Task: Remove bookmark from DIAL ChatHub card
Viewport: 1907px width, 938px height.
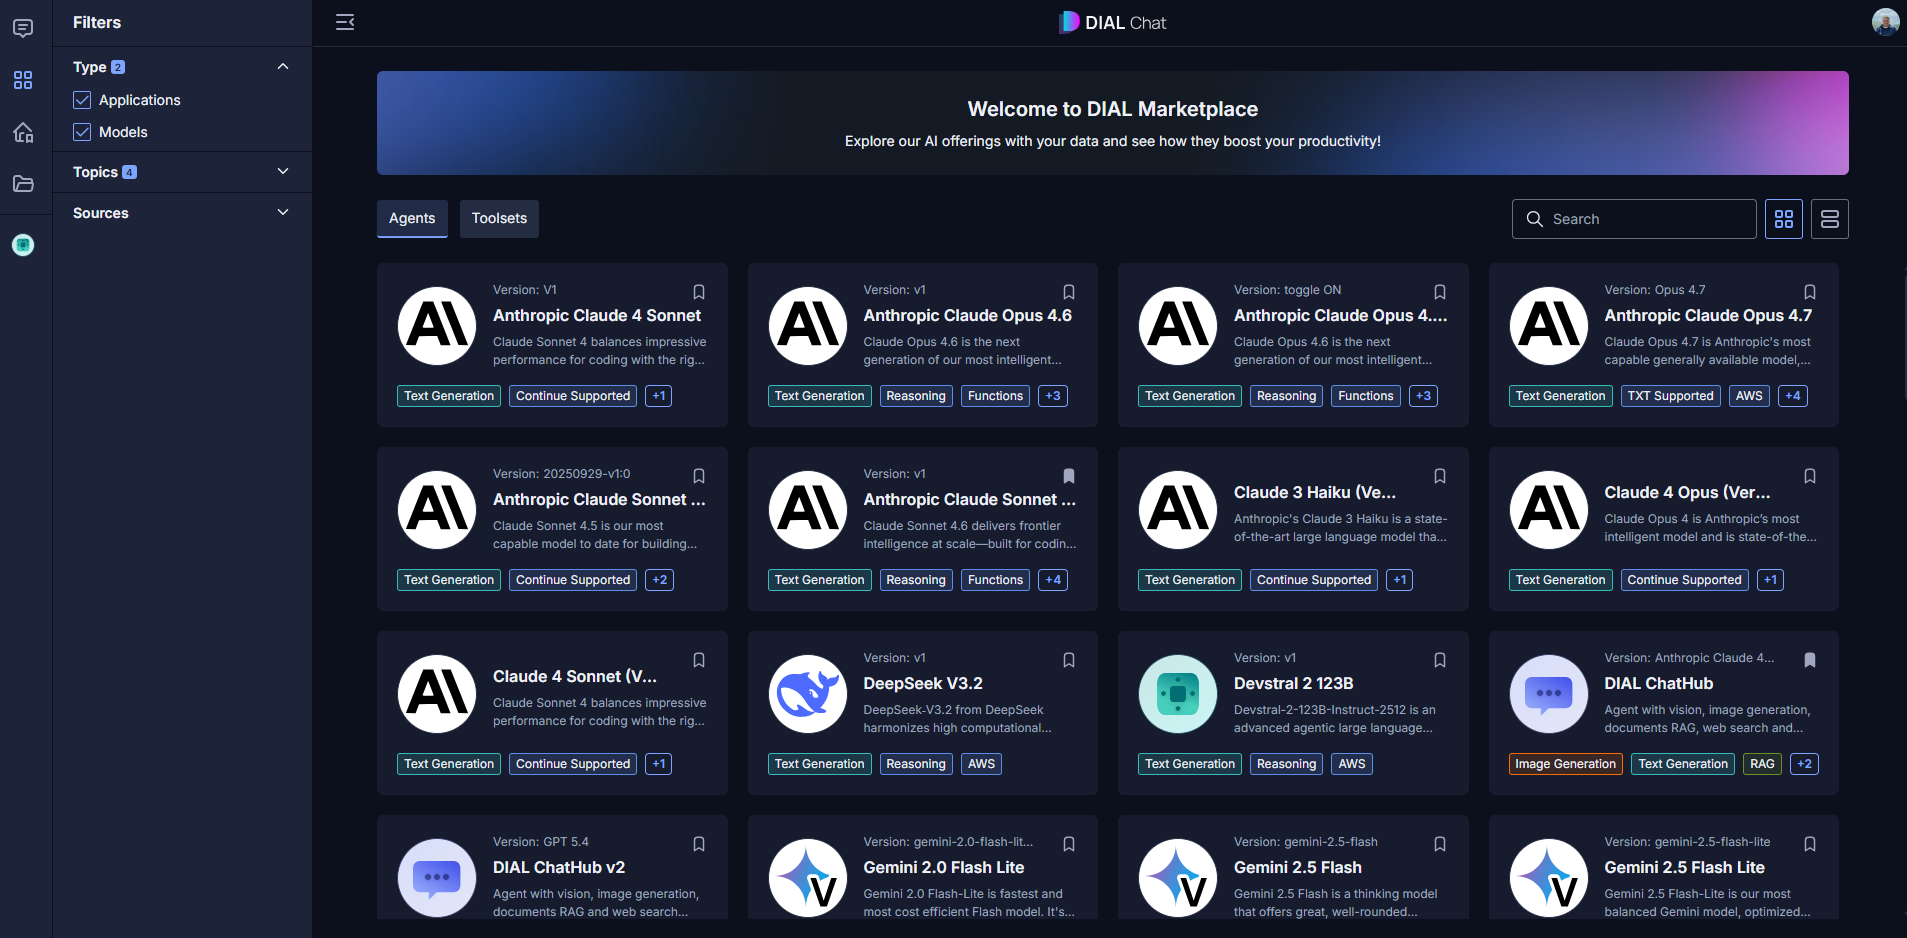Action: [1810, 660]
